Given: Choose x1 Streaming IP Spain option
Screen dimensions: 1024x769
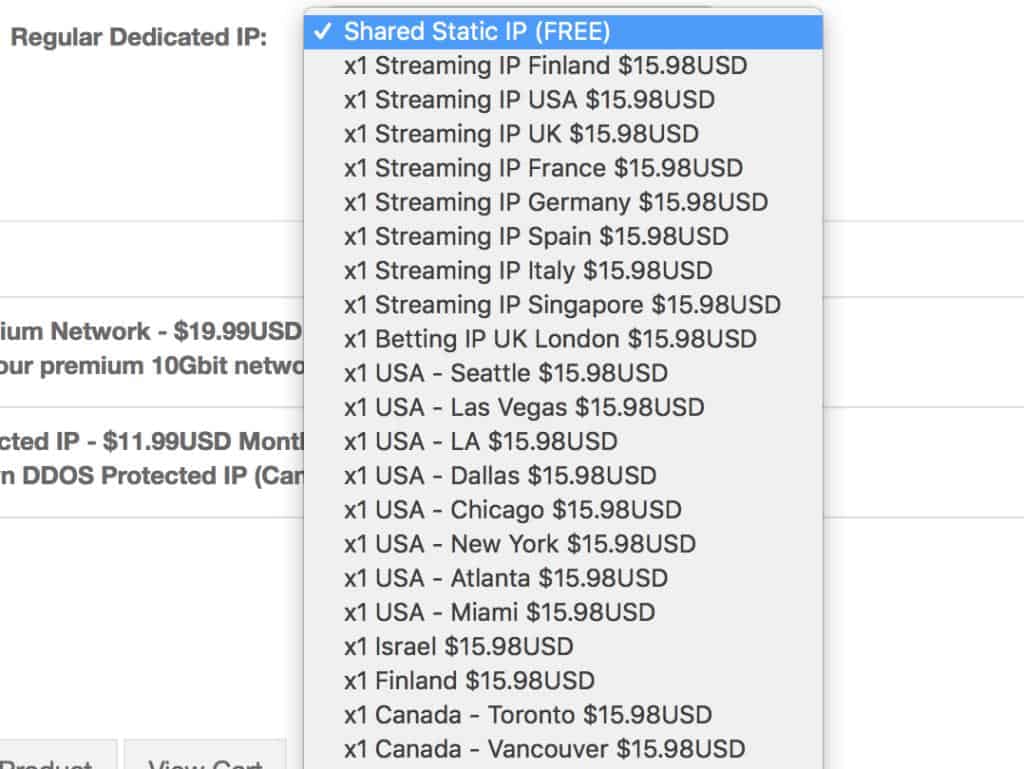Looking at the screenshot, I should [563, 236].
